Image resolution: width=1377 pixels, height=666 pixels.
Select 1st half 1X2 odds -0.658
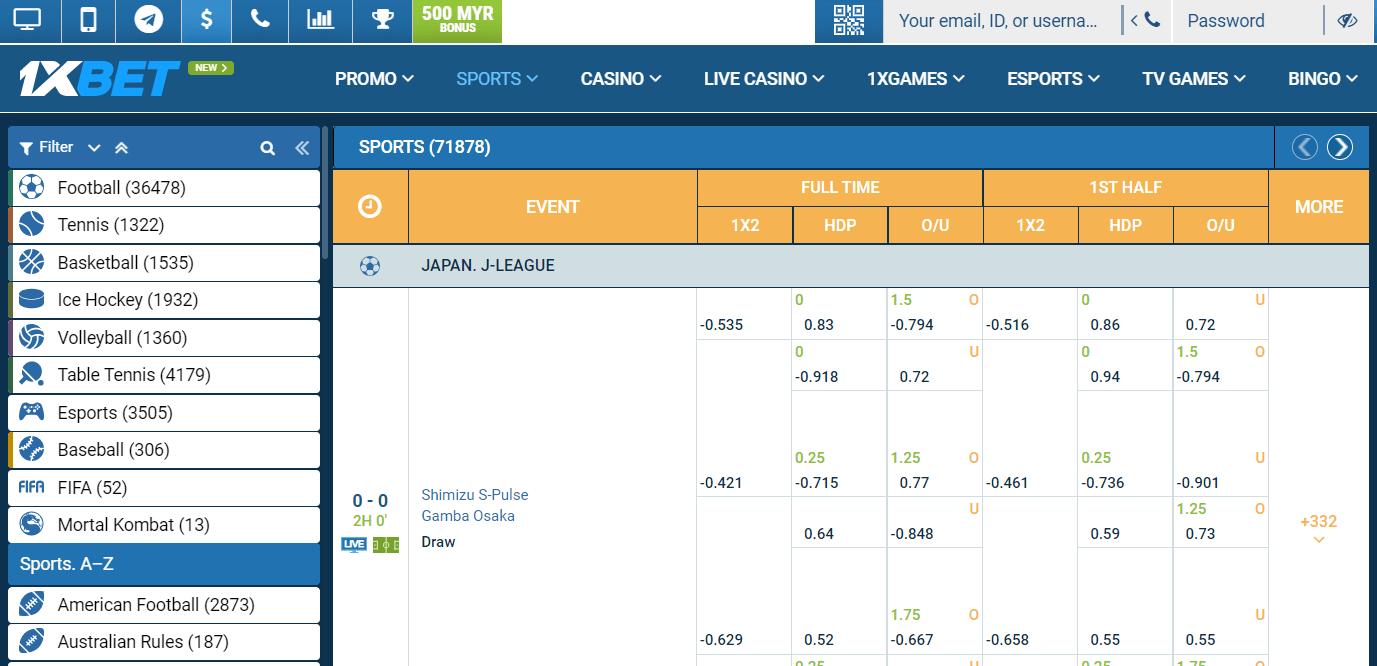(1007, 640)
